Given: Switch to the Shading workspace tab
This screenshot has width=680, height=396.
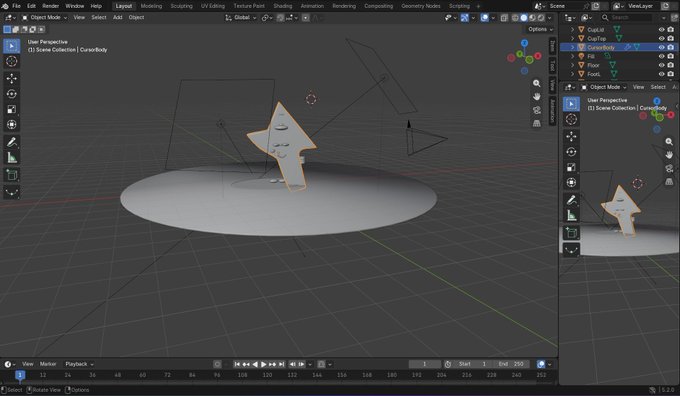Looking at the screenshot, I should click(282, 6).
